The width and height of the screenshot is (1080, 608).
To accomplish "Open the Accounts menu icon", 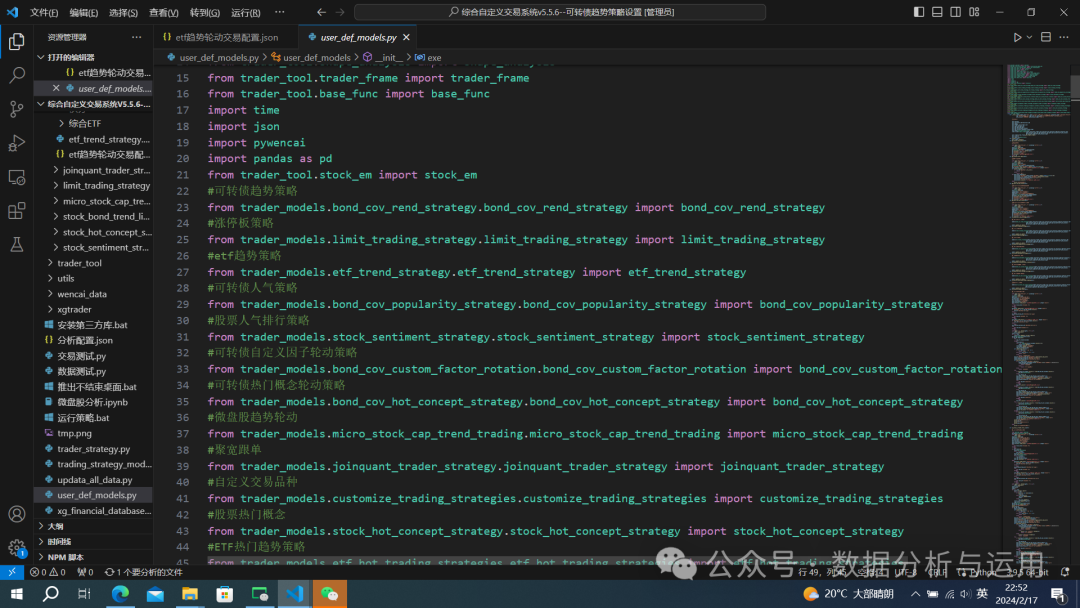I will [x=17, y=514].
